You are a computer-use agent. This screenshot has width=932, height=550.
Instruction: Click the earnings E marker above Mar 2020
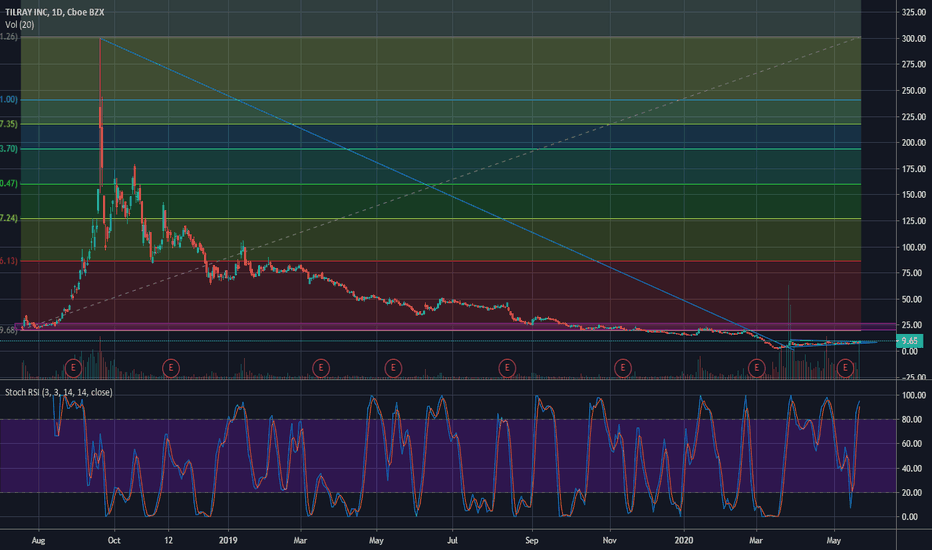click(757, 368)
